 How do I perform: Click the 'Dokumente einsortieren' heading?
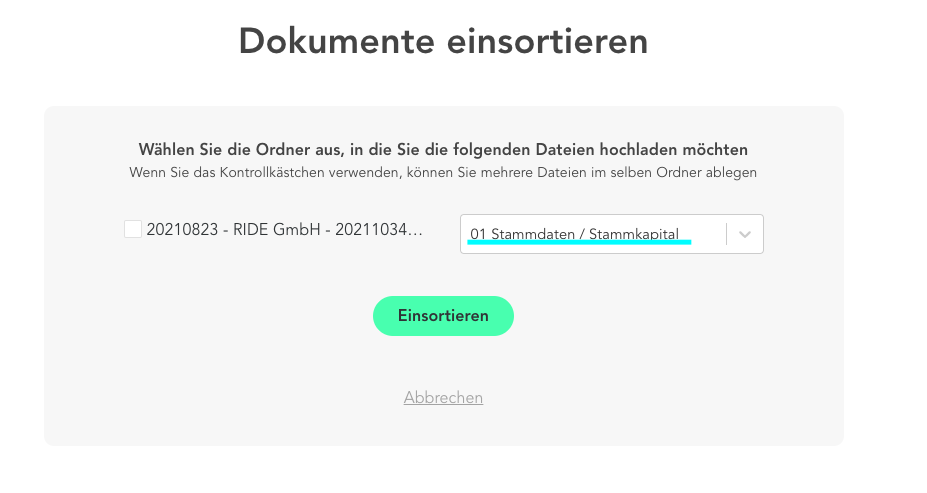(x=443, y=42)
